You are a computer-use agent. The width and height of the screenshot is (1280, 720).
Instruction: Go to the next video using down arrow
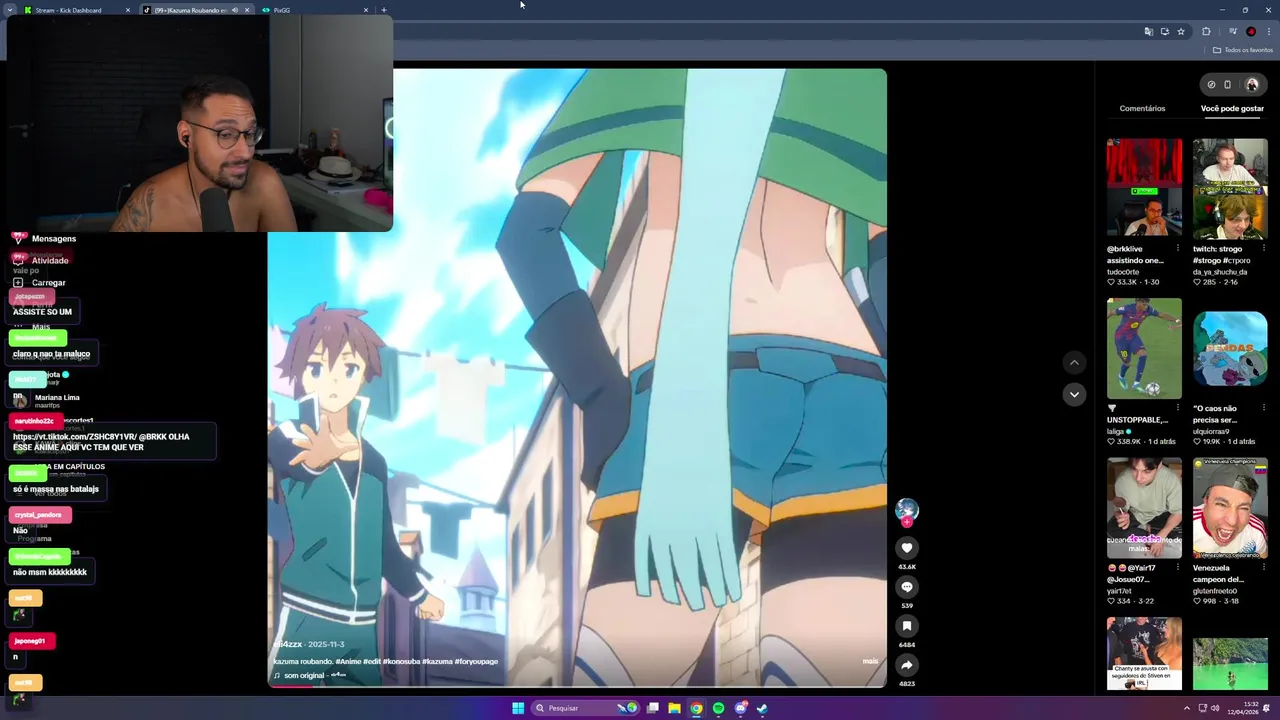(x=1074, y=394)
